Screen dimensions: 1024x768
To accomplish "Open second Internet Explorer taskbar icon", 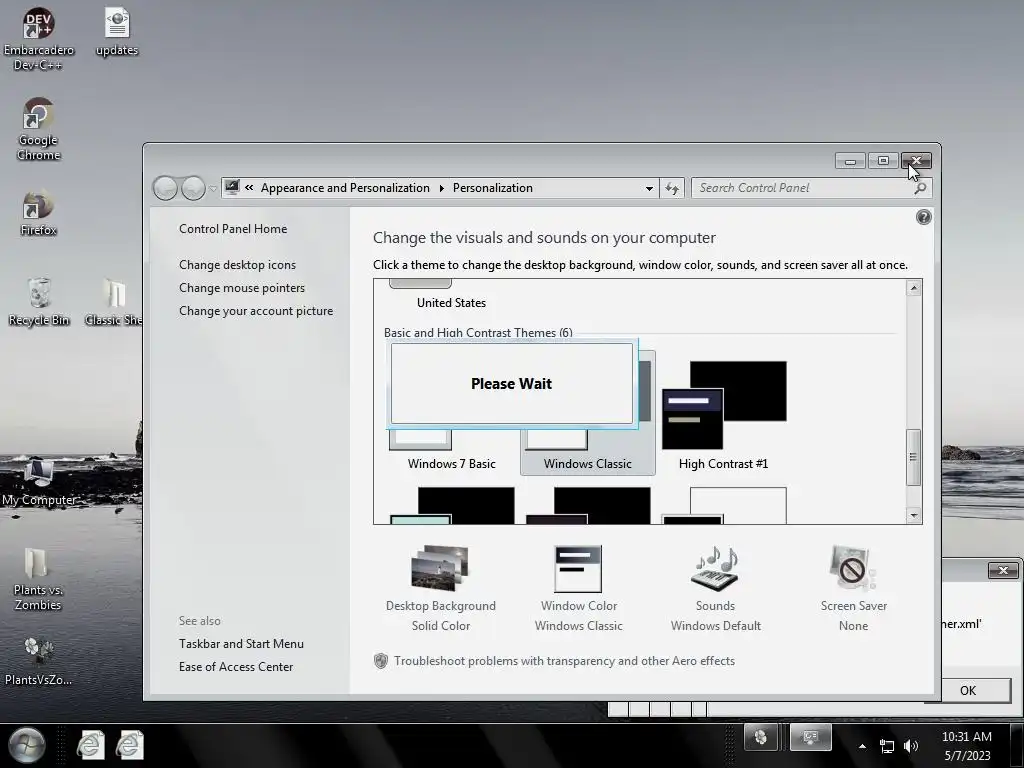I will click(x=130, y=745).
